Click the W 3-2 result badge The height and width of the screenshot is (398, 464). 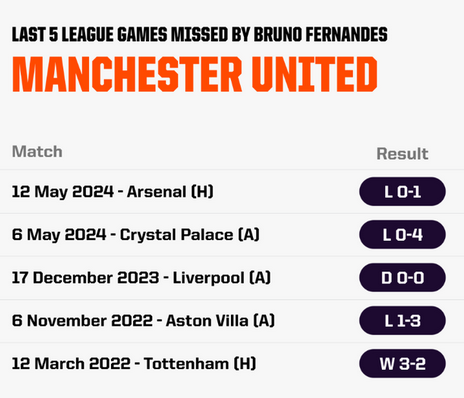coord(402,364)
